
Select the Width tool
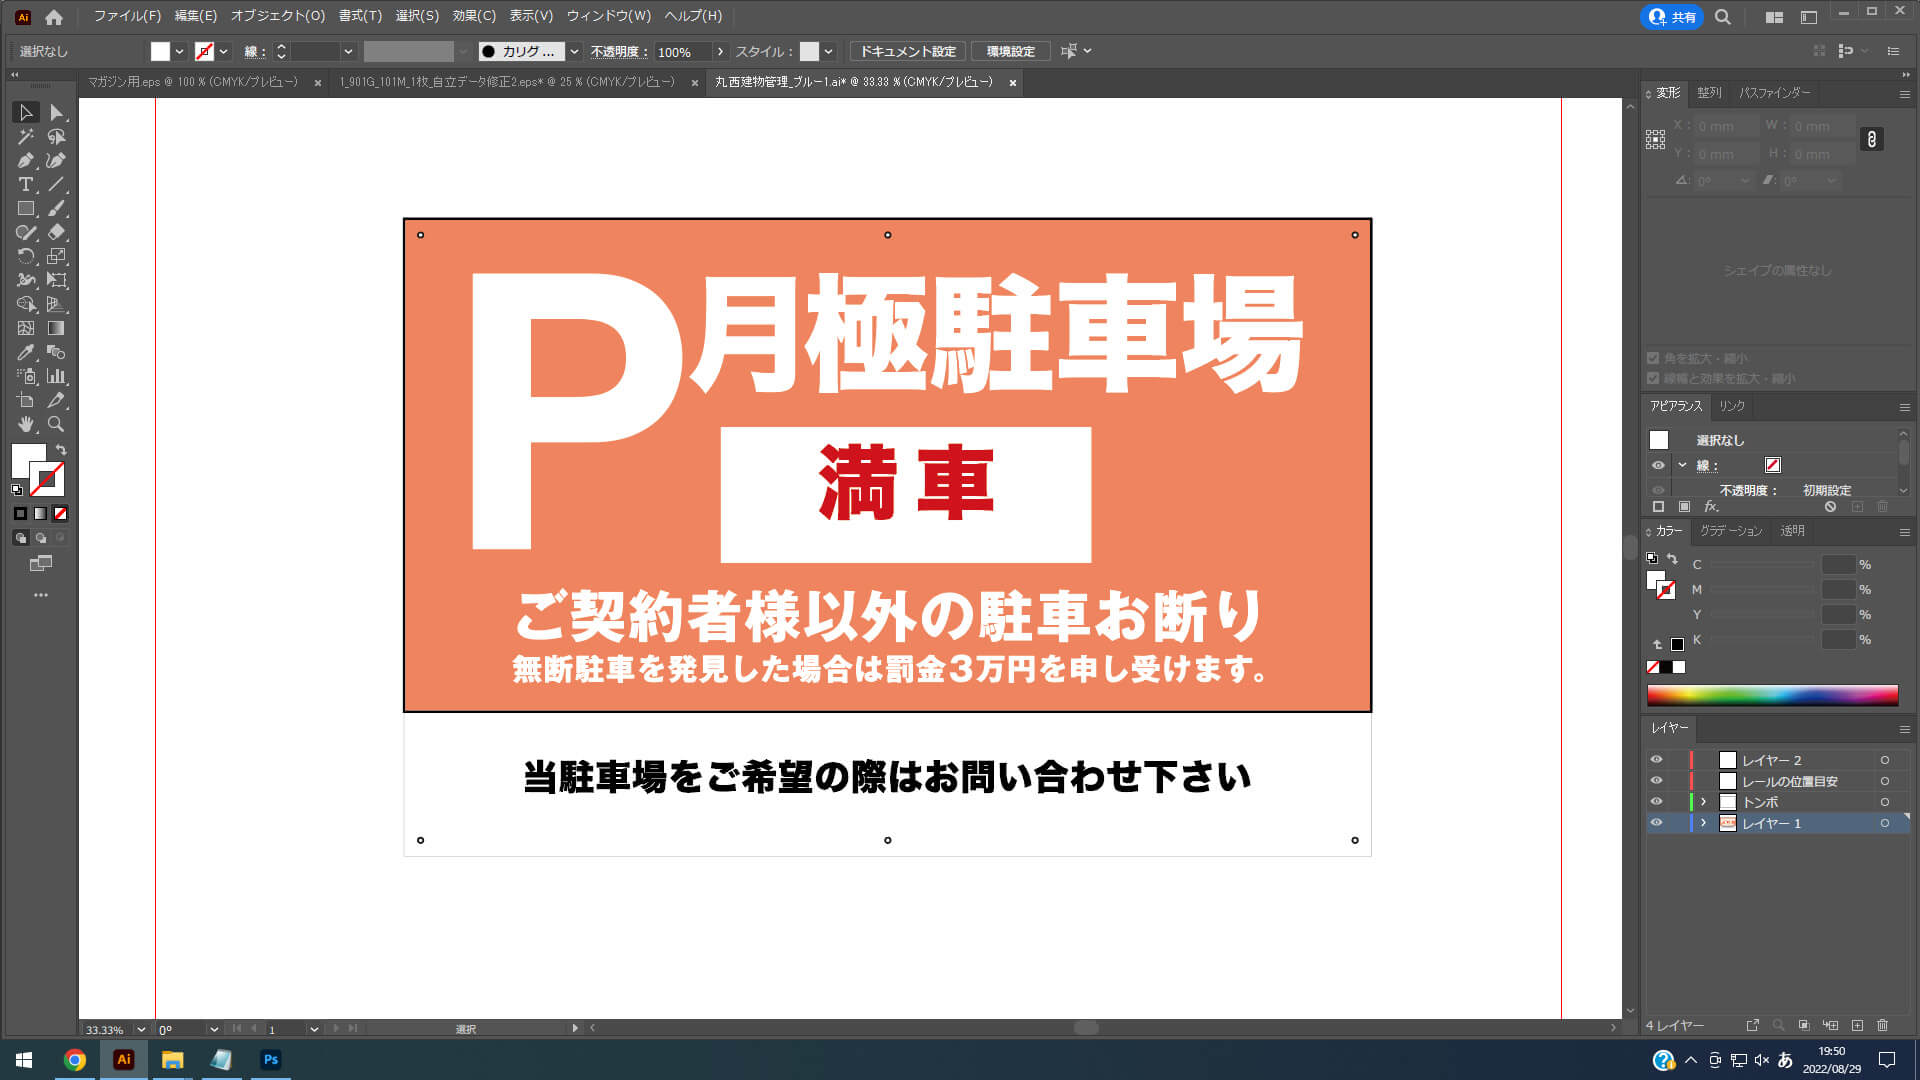pyautogui.click(x=26, y=281)
